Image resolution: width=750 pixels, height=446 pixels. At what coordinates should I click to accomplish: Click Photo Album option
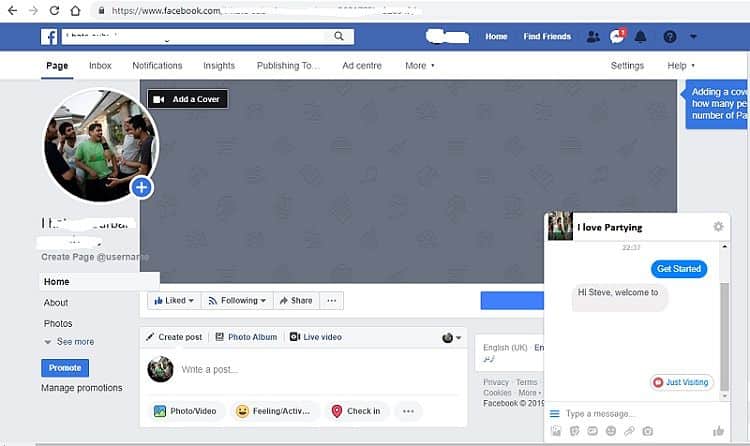246,337
